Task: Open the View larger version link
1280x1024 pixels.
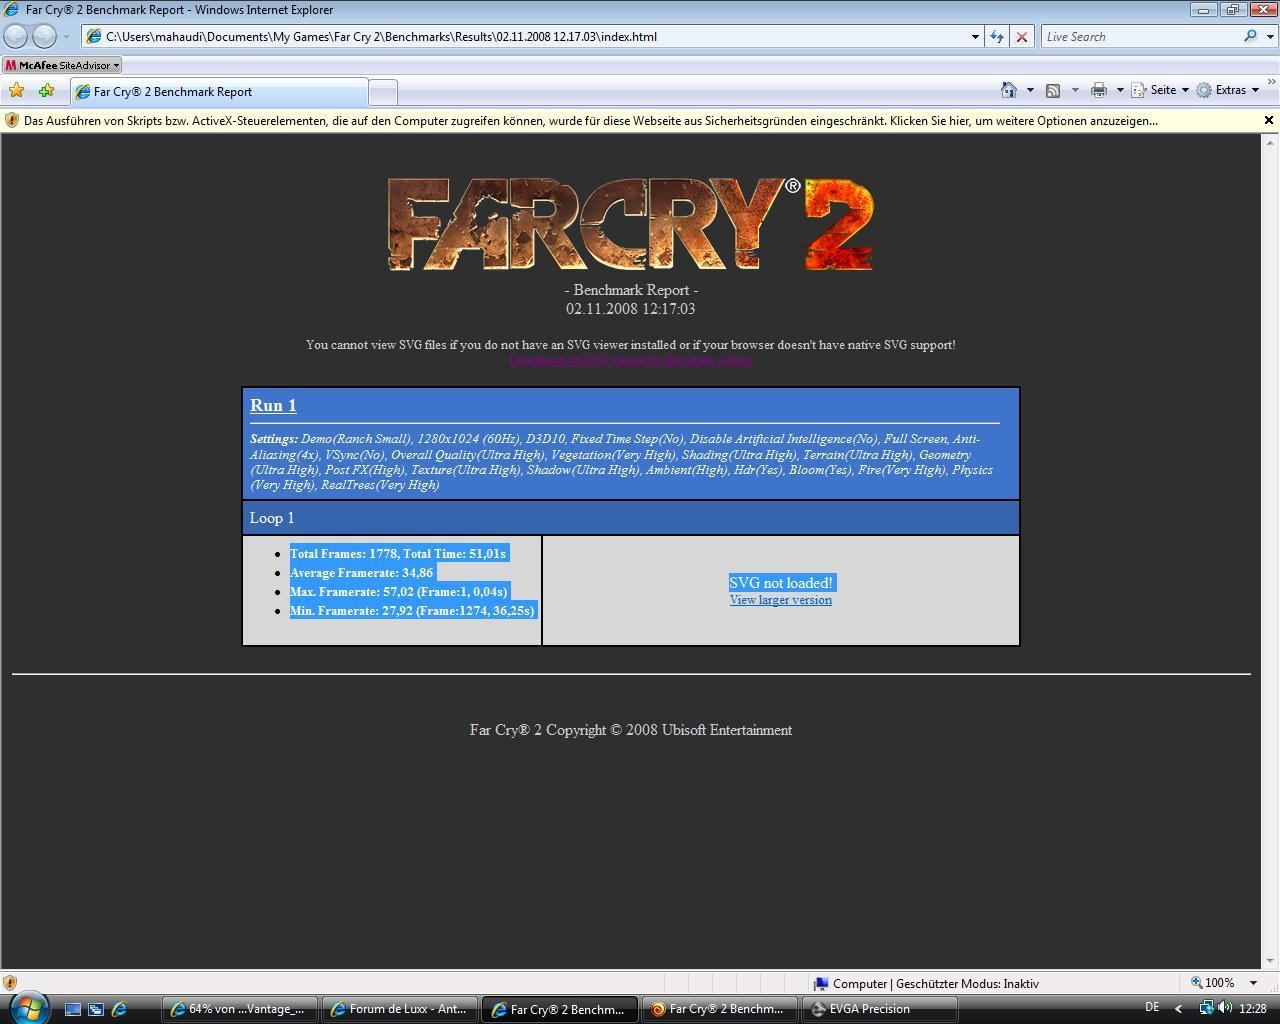Action: pyautogui.click(x=781, y=600)
